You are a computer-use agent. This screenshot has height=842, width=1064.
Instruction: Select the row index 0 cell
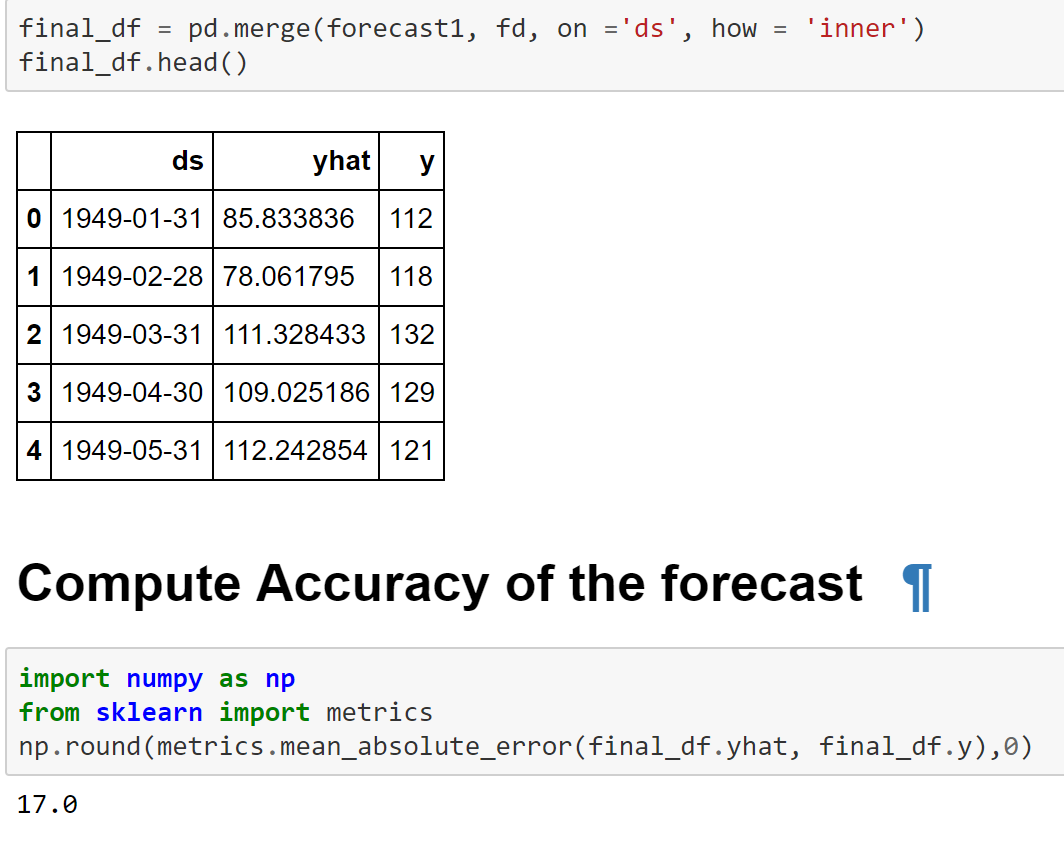pyautogui.click(x=34, y=218)
